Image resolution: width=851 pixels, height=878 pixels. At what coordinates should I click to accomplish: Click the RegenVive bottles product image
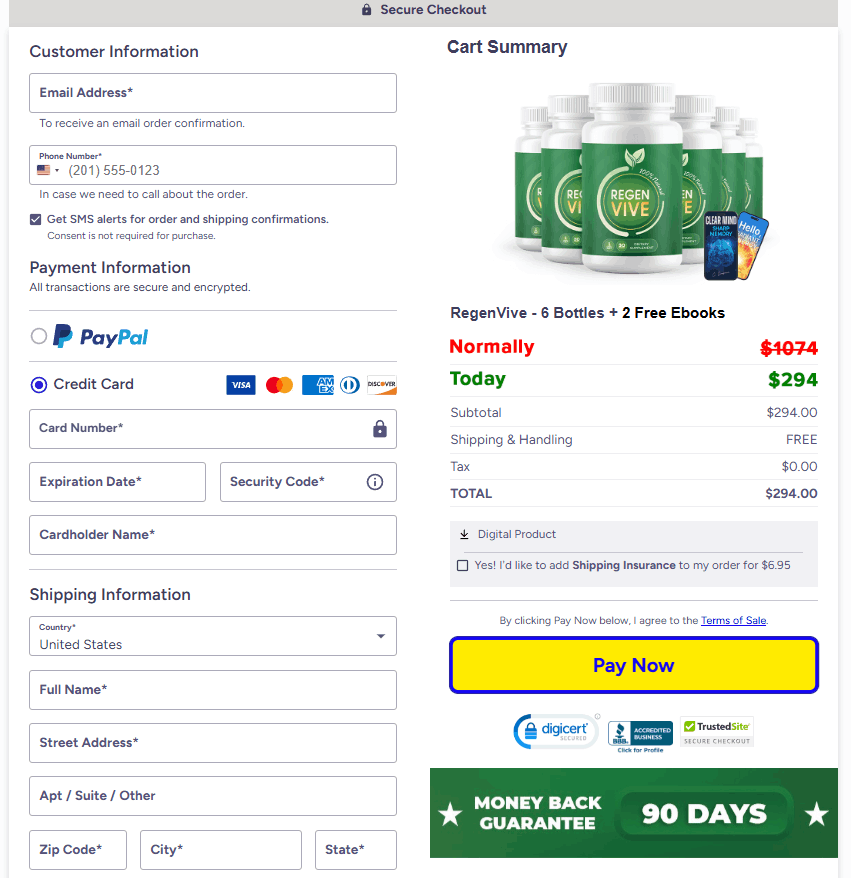click(x=632, y=180)
